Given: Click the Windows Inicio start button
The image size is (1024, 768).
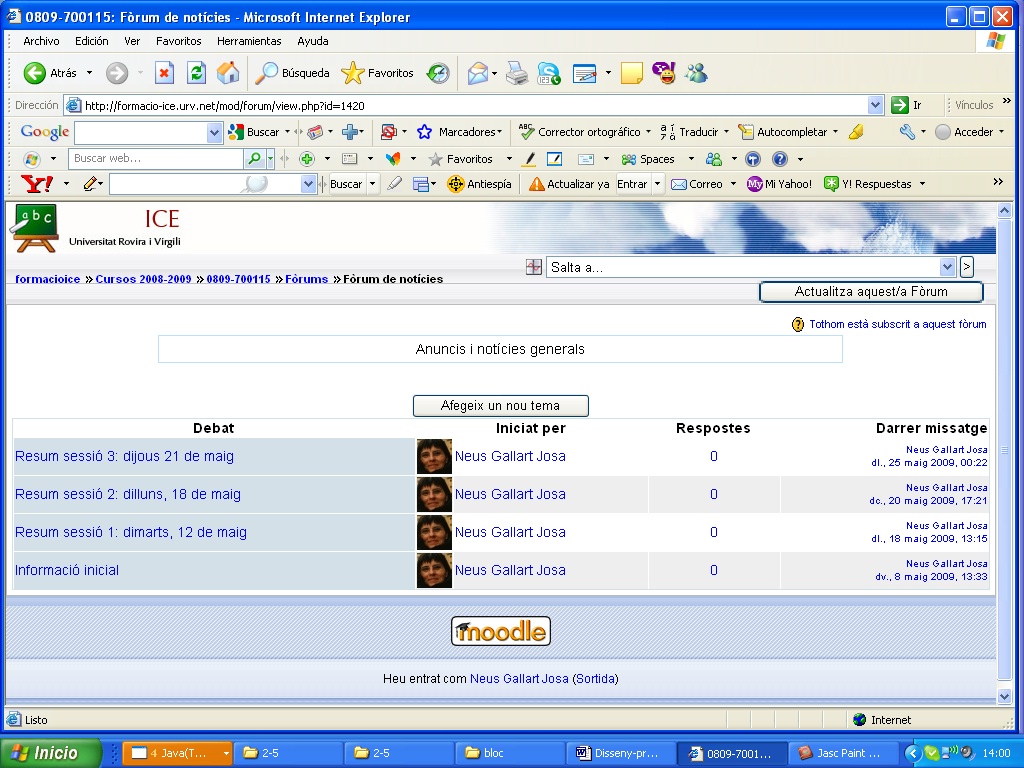Looking at the screenshot, I should click(x=51, y=753).
